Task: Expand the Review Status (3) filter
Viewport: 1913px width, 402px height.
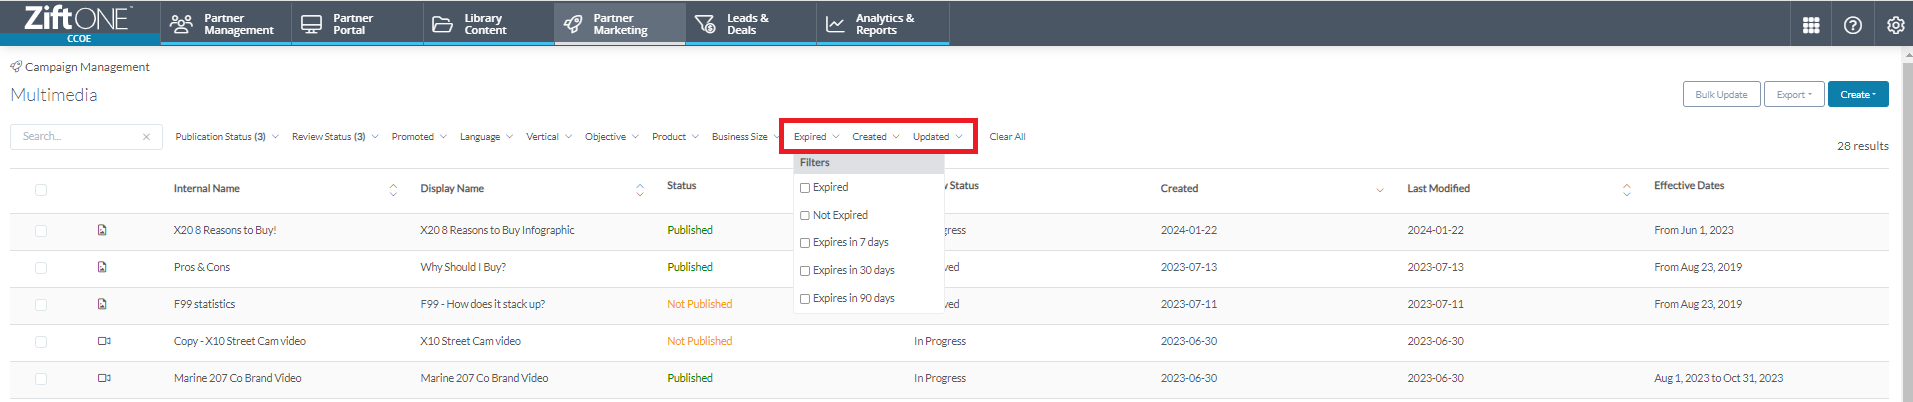Action: click(335, 137)
